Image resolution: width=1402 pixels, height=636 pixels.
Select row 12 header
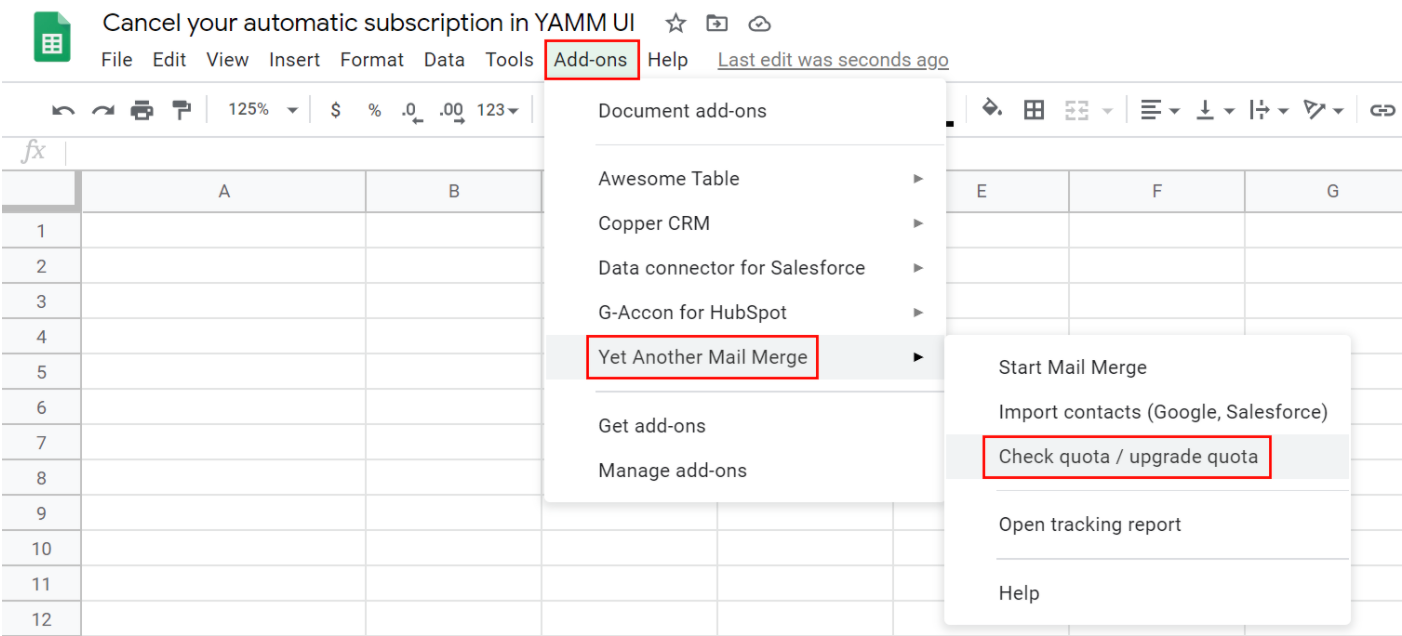tap(41, 619)
